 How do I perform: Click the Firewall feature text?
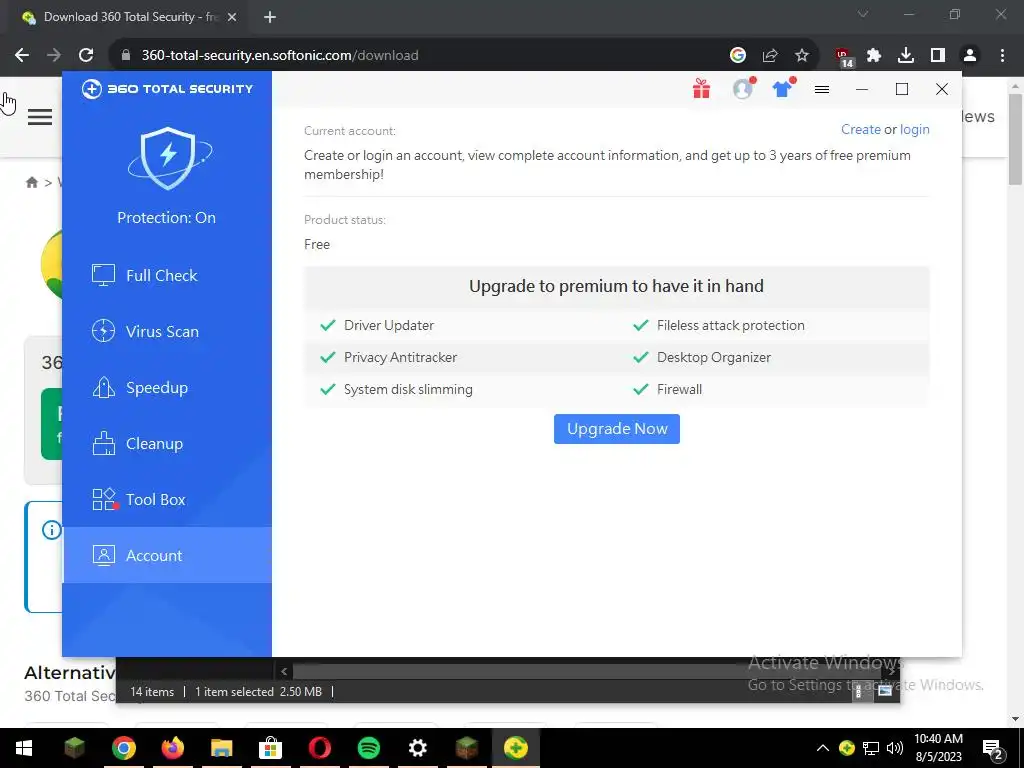pos(679,389)
